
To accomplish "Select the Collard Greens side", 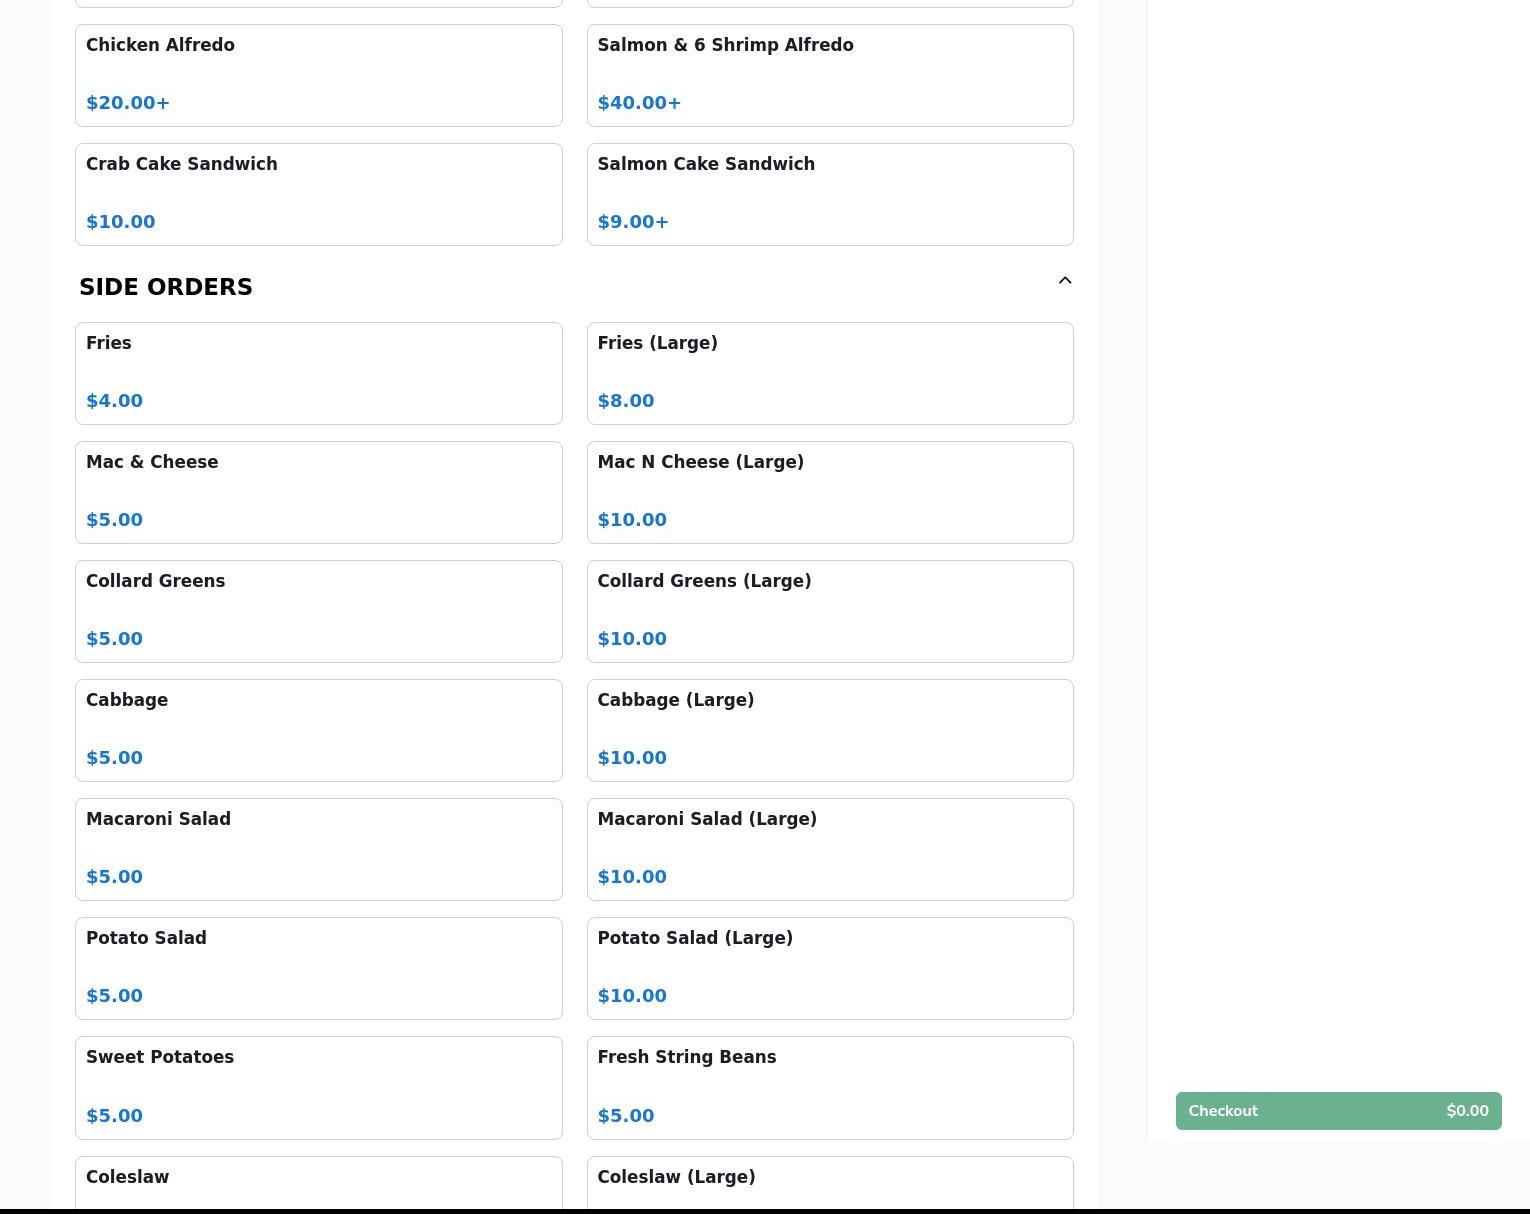I will click(319, 612).
